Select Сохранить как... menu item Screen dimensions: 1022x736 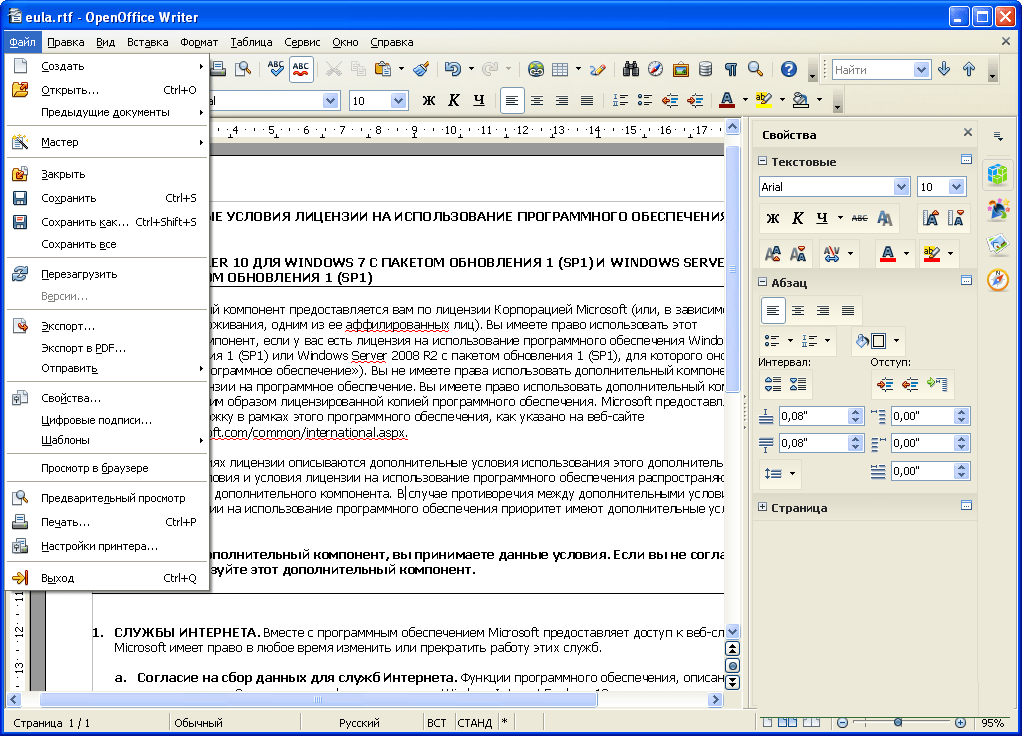pyautogui.click(x=107, y=222)
